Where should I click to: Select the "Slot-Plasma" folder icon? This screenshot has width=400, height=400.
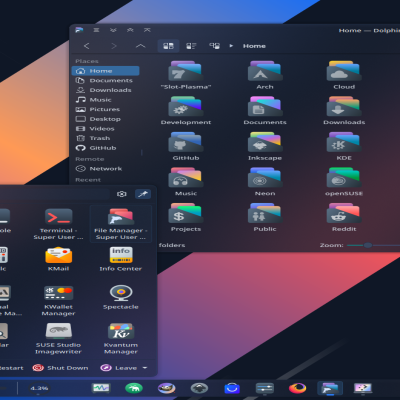click(186, 71)
